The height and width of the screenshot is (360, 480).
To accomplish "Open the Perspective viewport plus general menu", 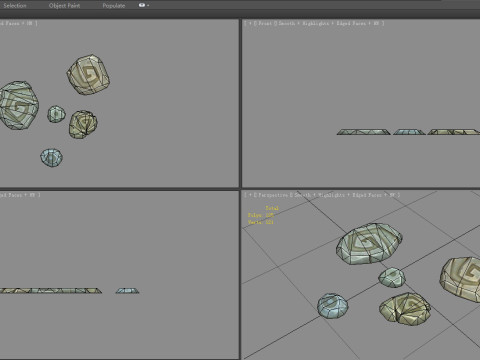I will tap(250, 195).
